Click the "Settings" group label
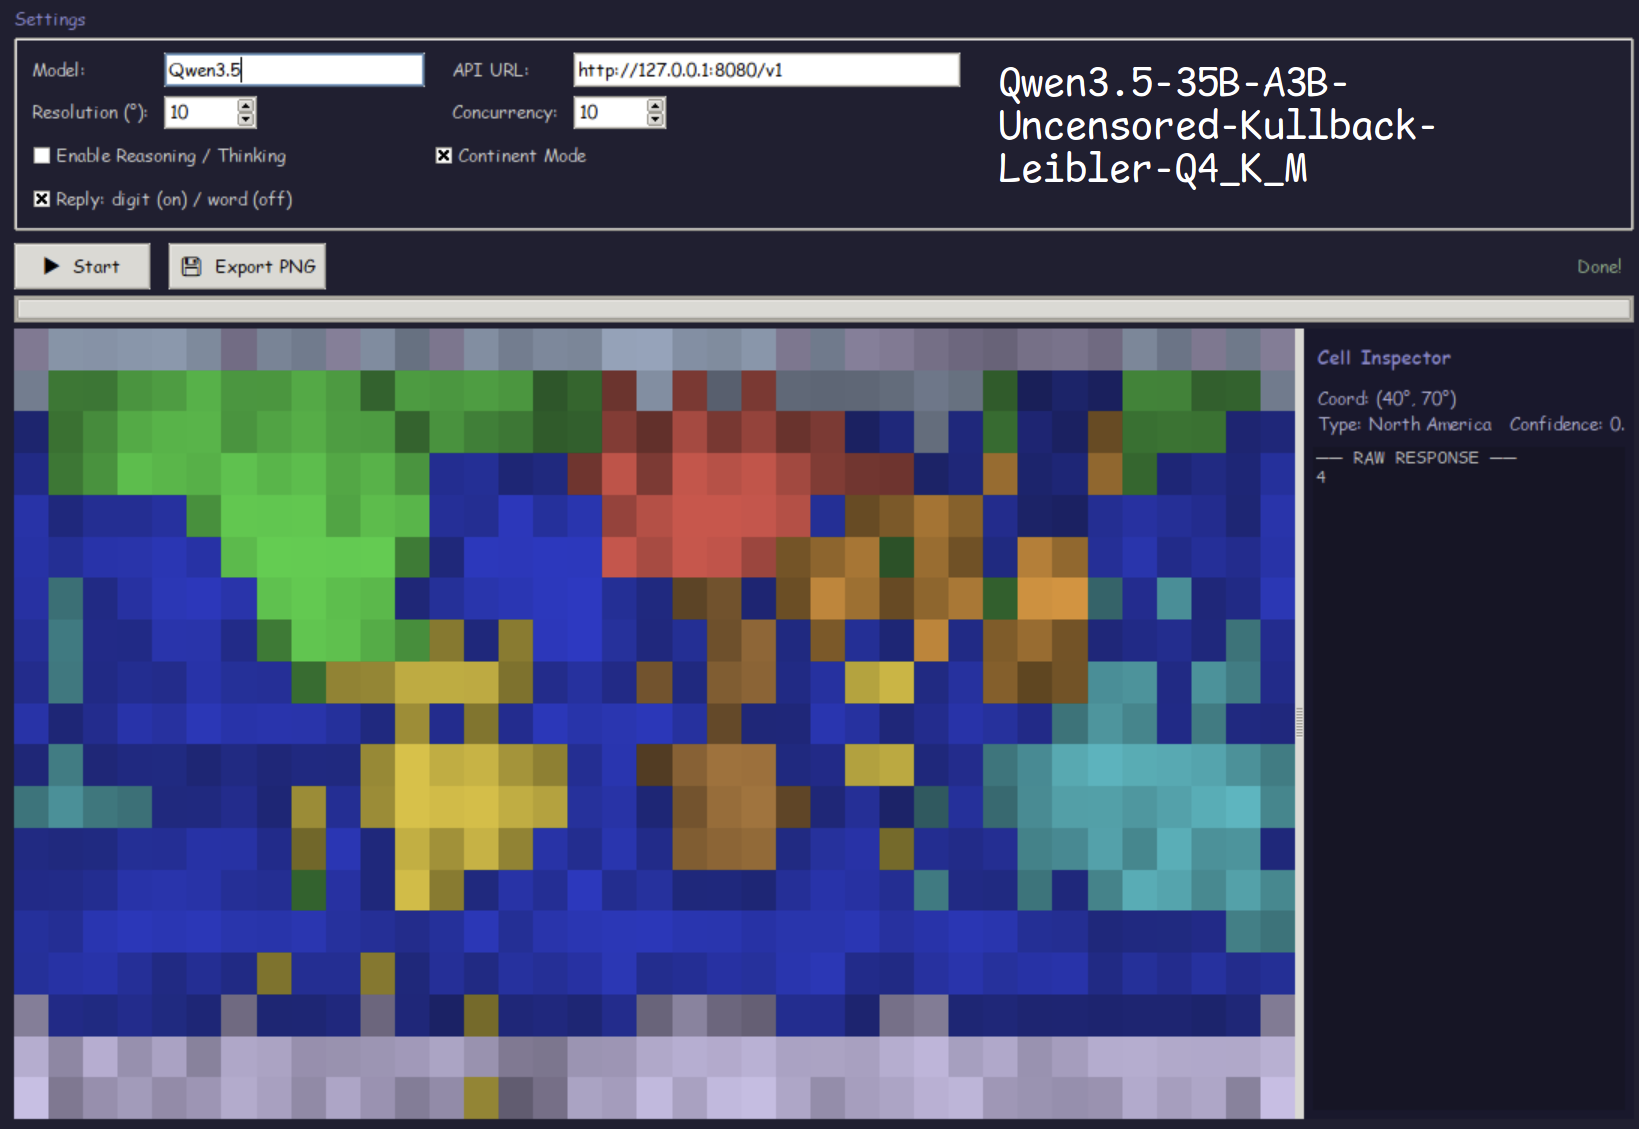The height and width of the screenshot is (1129, 1639). point(50,19)
